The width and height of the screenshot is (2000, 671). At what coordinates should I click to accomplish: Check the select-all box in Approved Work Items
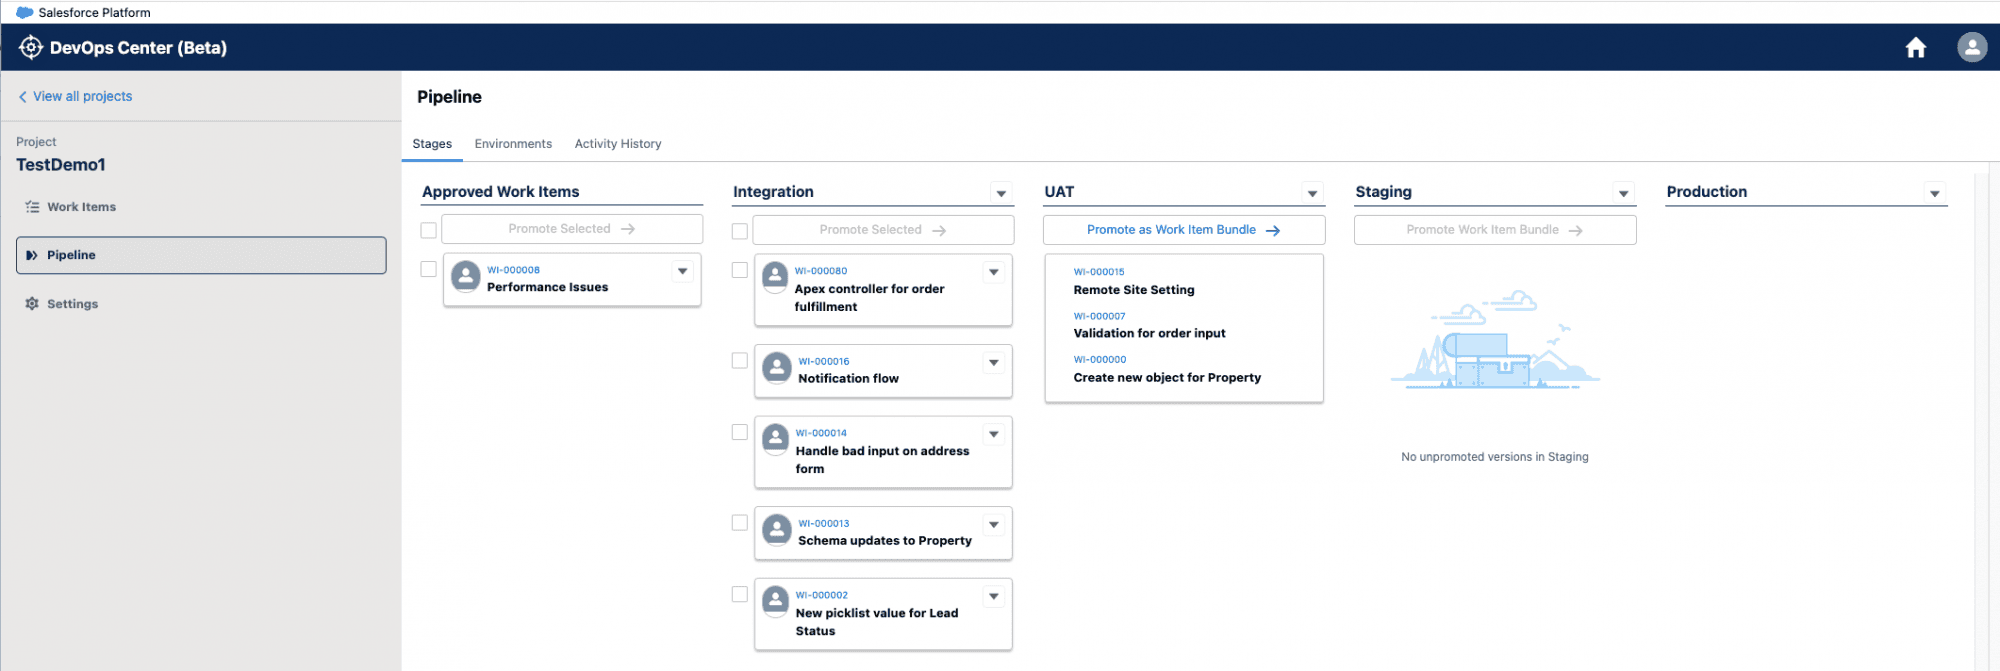[429, 231]
